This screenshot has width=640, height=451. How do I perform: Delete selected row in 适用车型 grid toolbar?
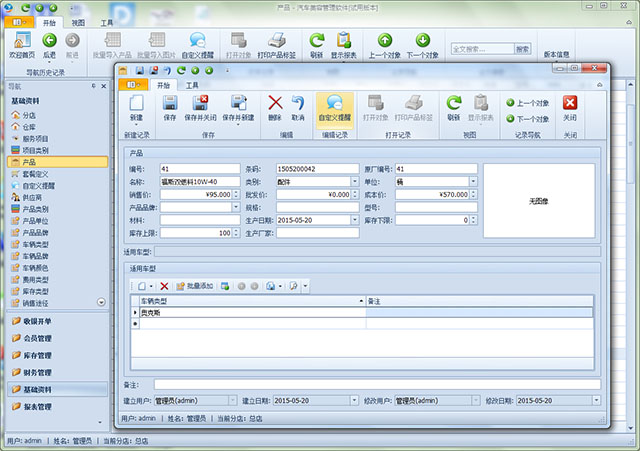164,286
